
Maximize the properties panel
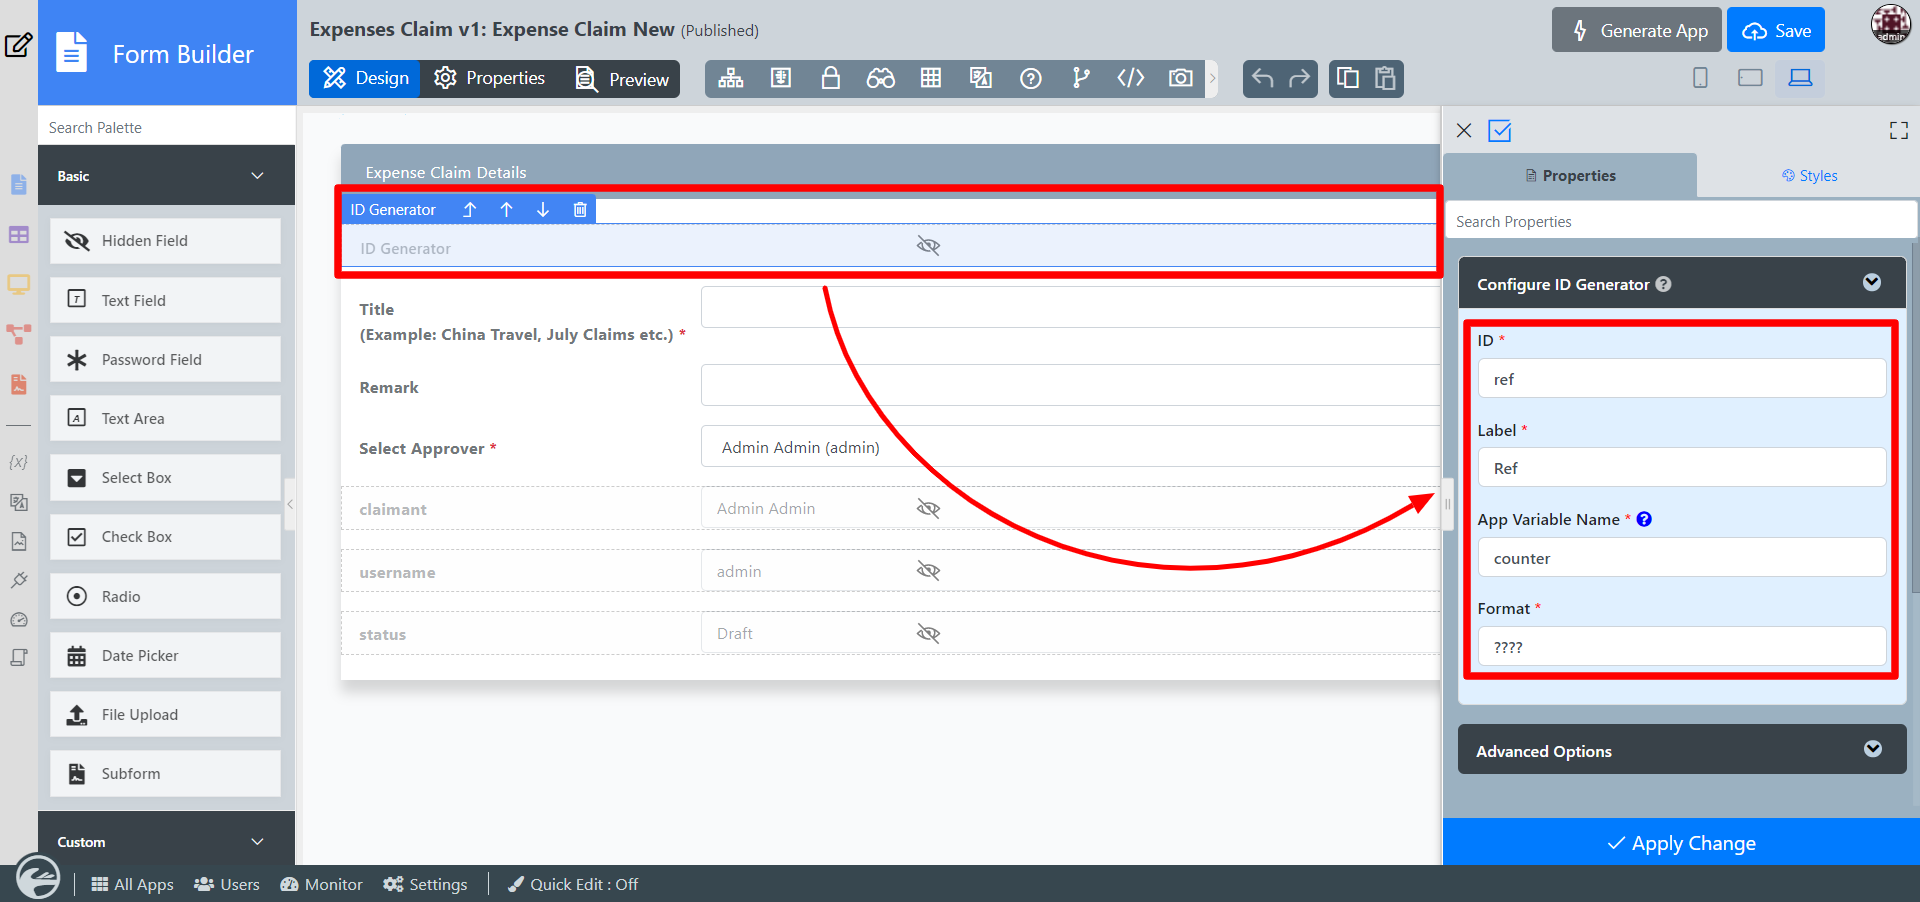click(x=1899, y=130)
